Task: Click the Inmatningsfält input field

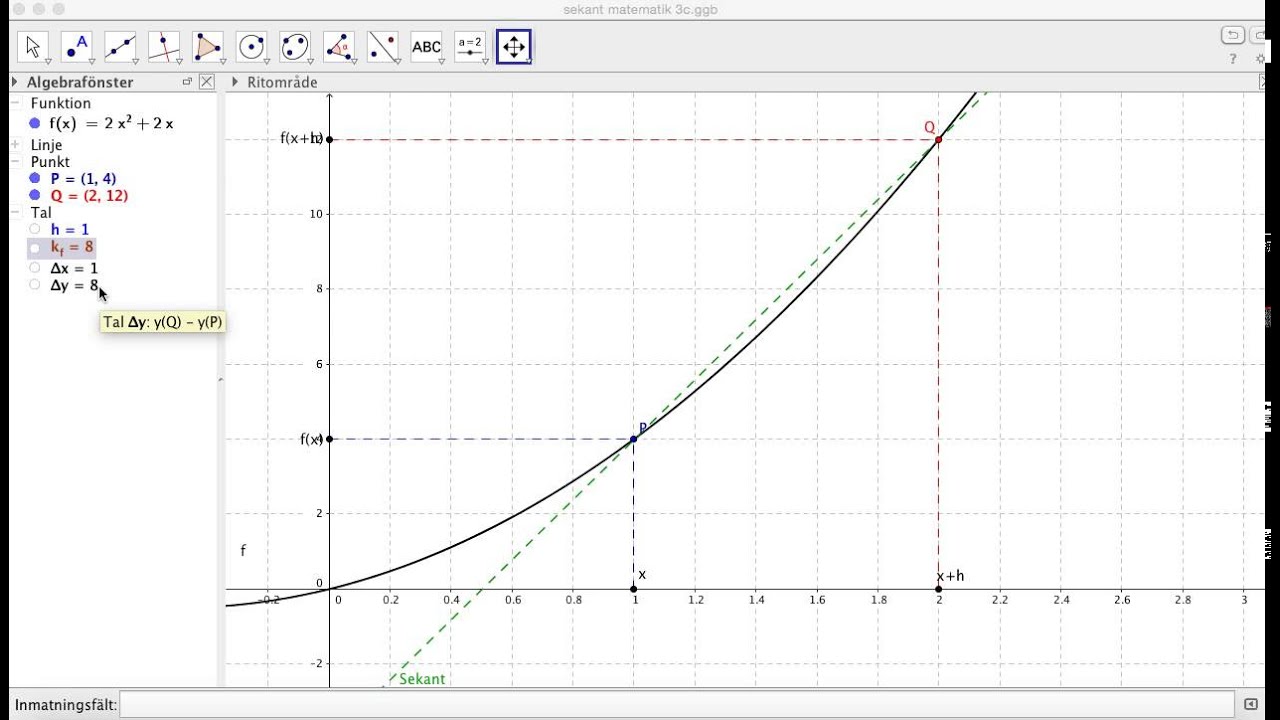Action: 678,704
